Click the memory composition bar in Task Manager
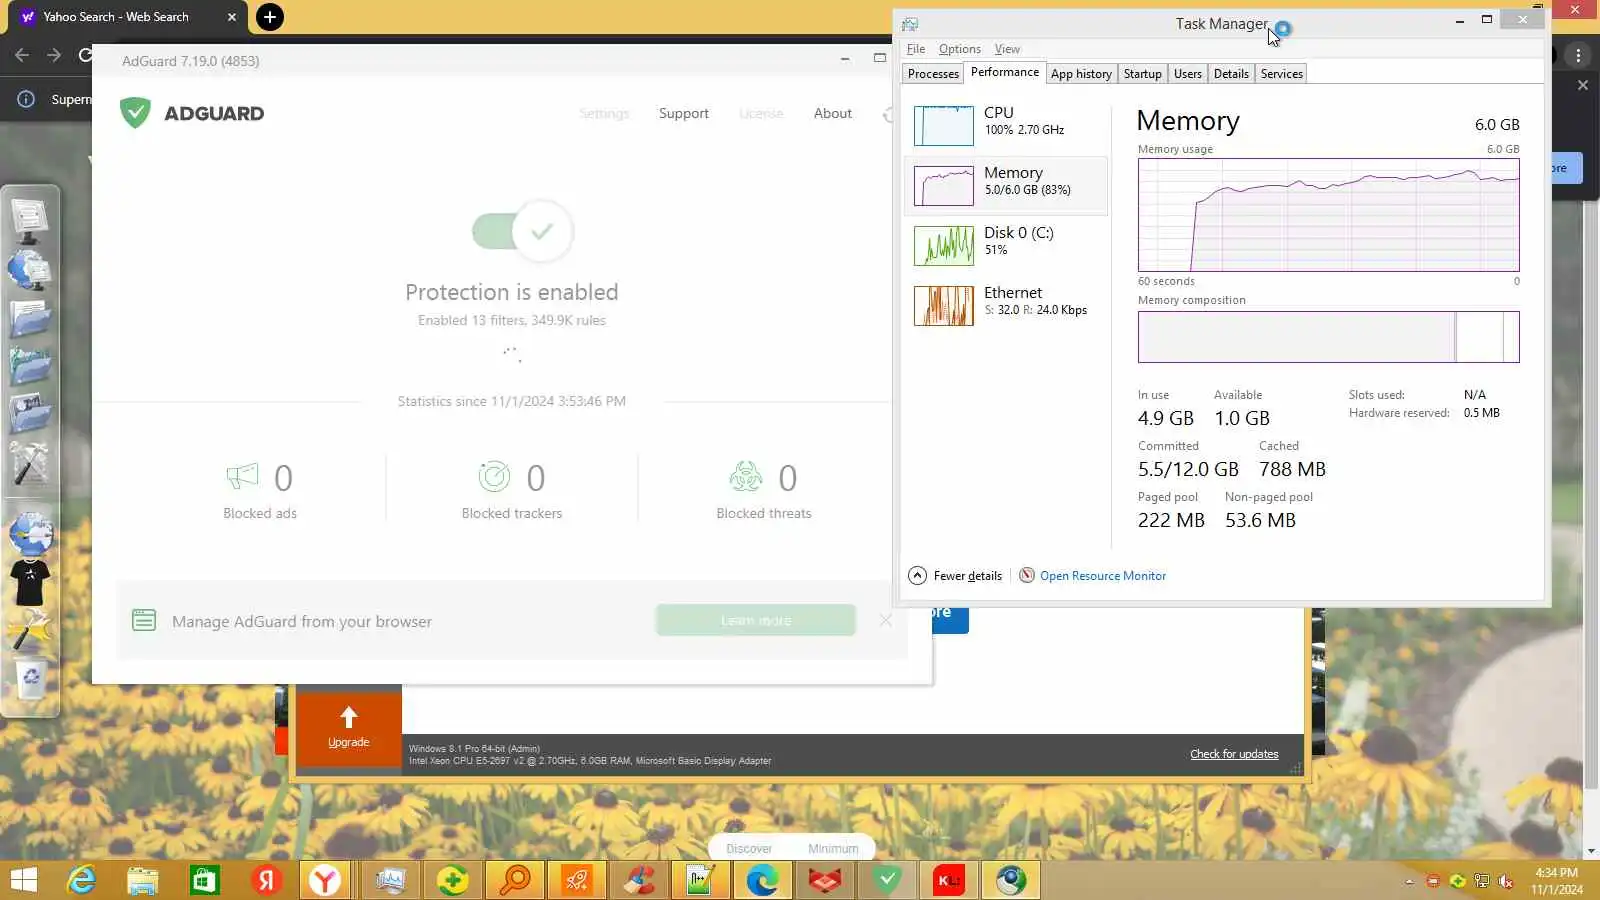The width and height of the screenshot is (1600, 900). [x=1328, y=337]
